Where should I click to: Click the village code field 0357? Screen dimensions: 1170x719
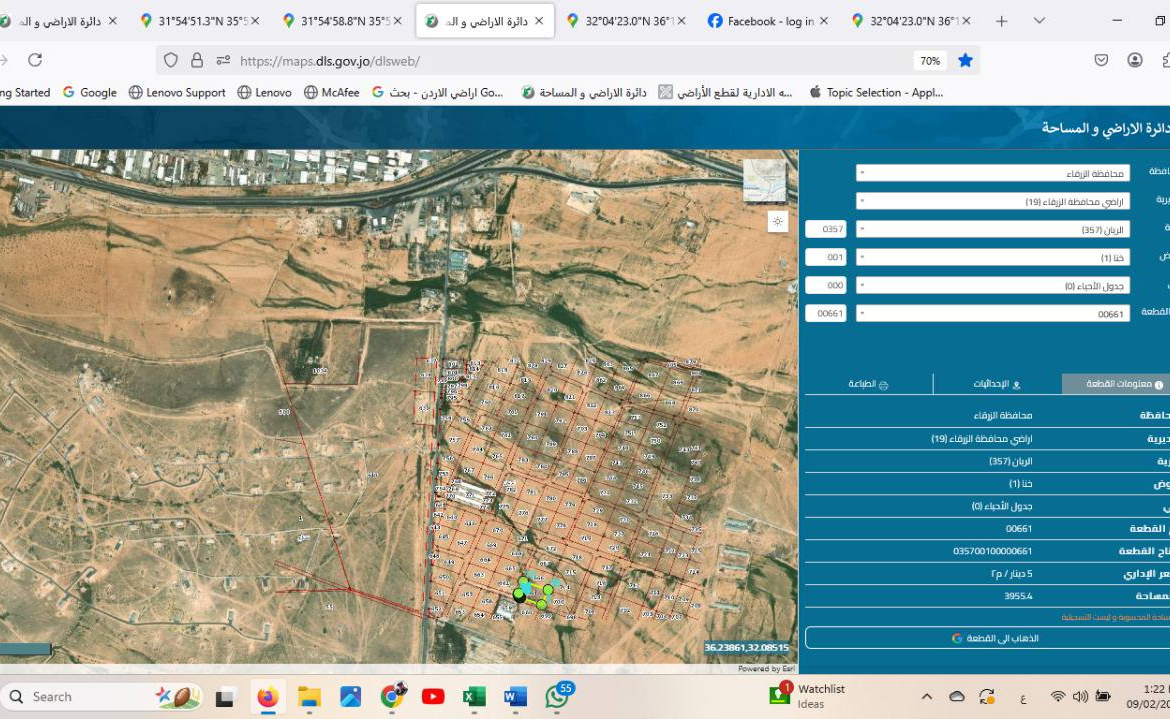(826, 229)
